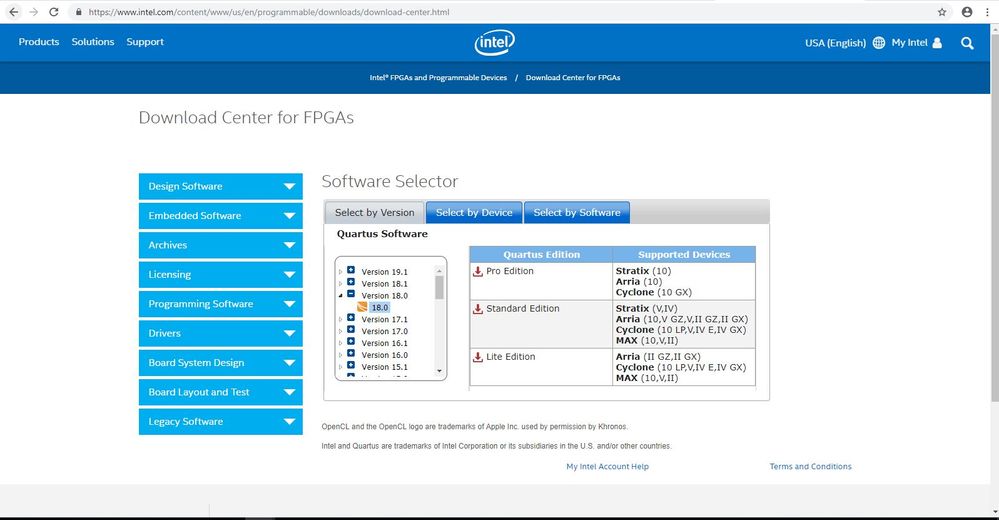Open the Support menu
This screenshot has width=999, height=520.
(145, 42)
